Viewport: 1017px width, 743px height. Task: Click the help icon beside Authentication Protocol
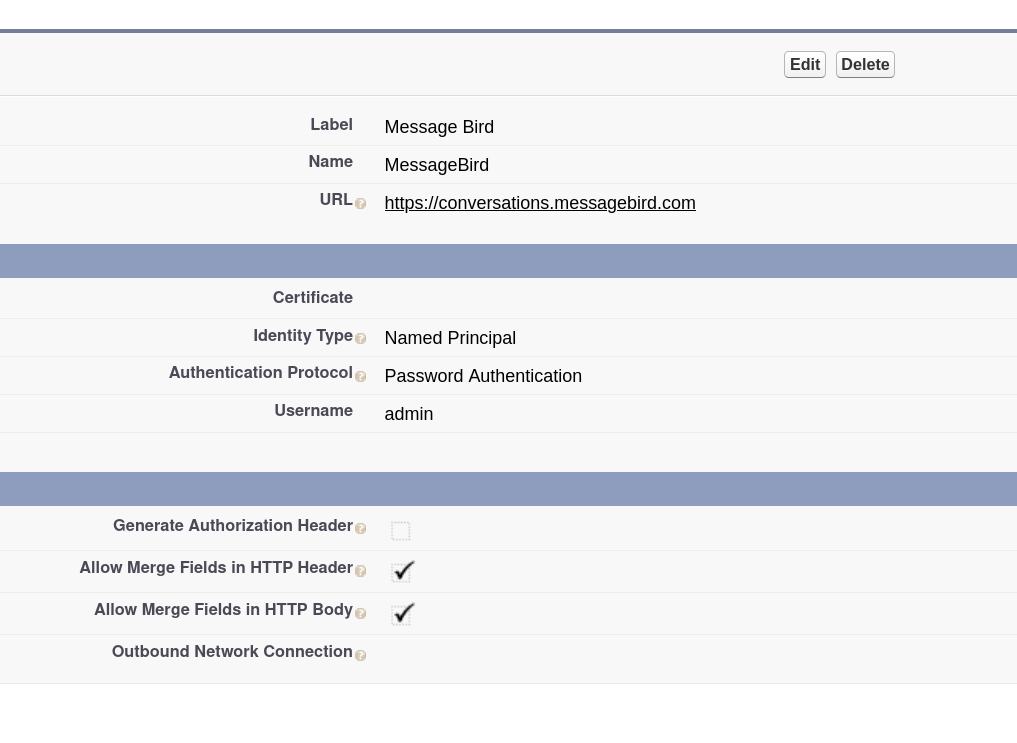coord(361,377)
